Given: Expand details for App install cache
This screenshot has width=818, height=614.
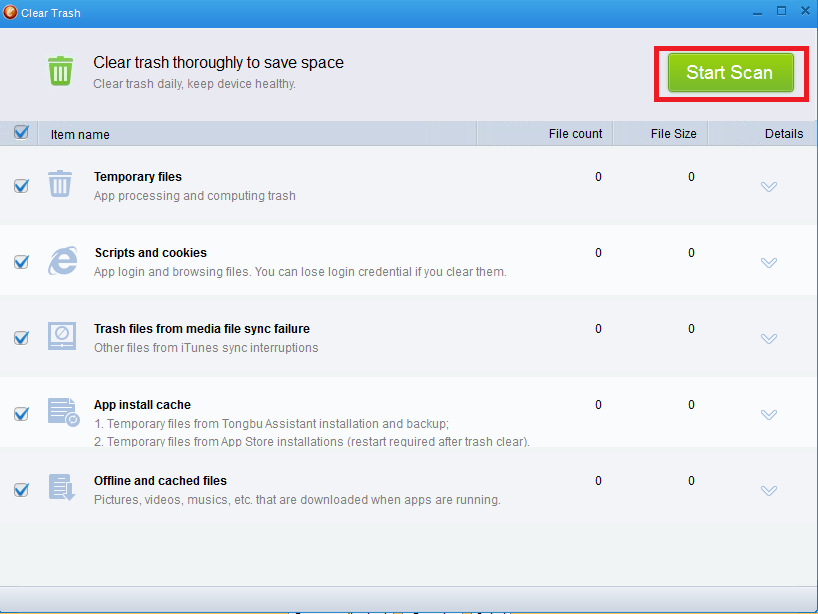Looking at the screenshot, I should point(769,415).
